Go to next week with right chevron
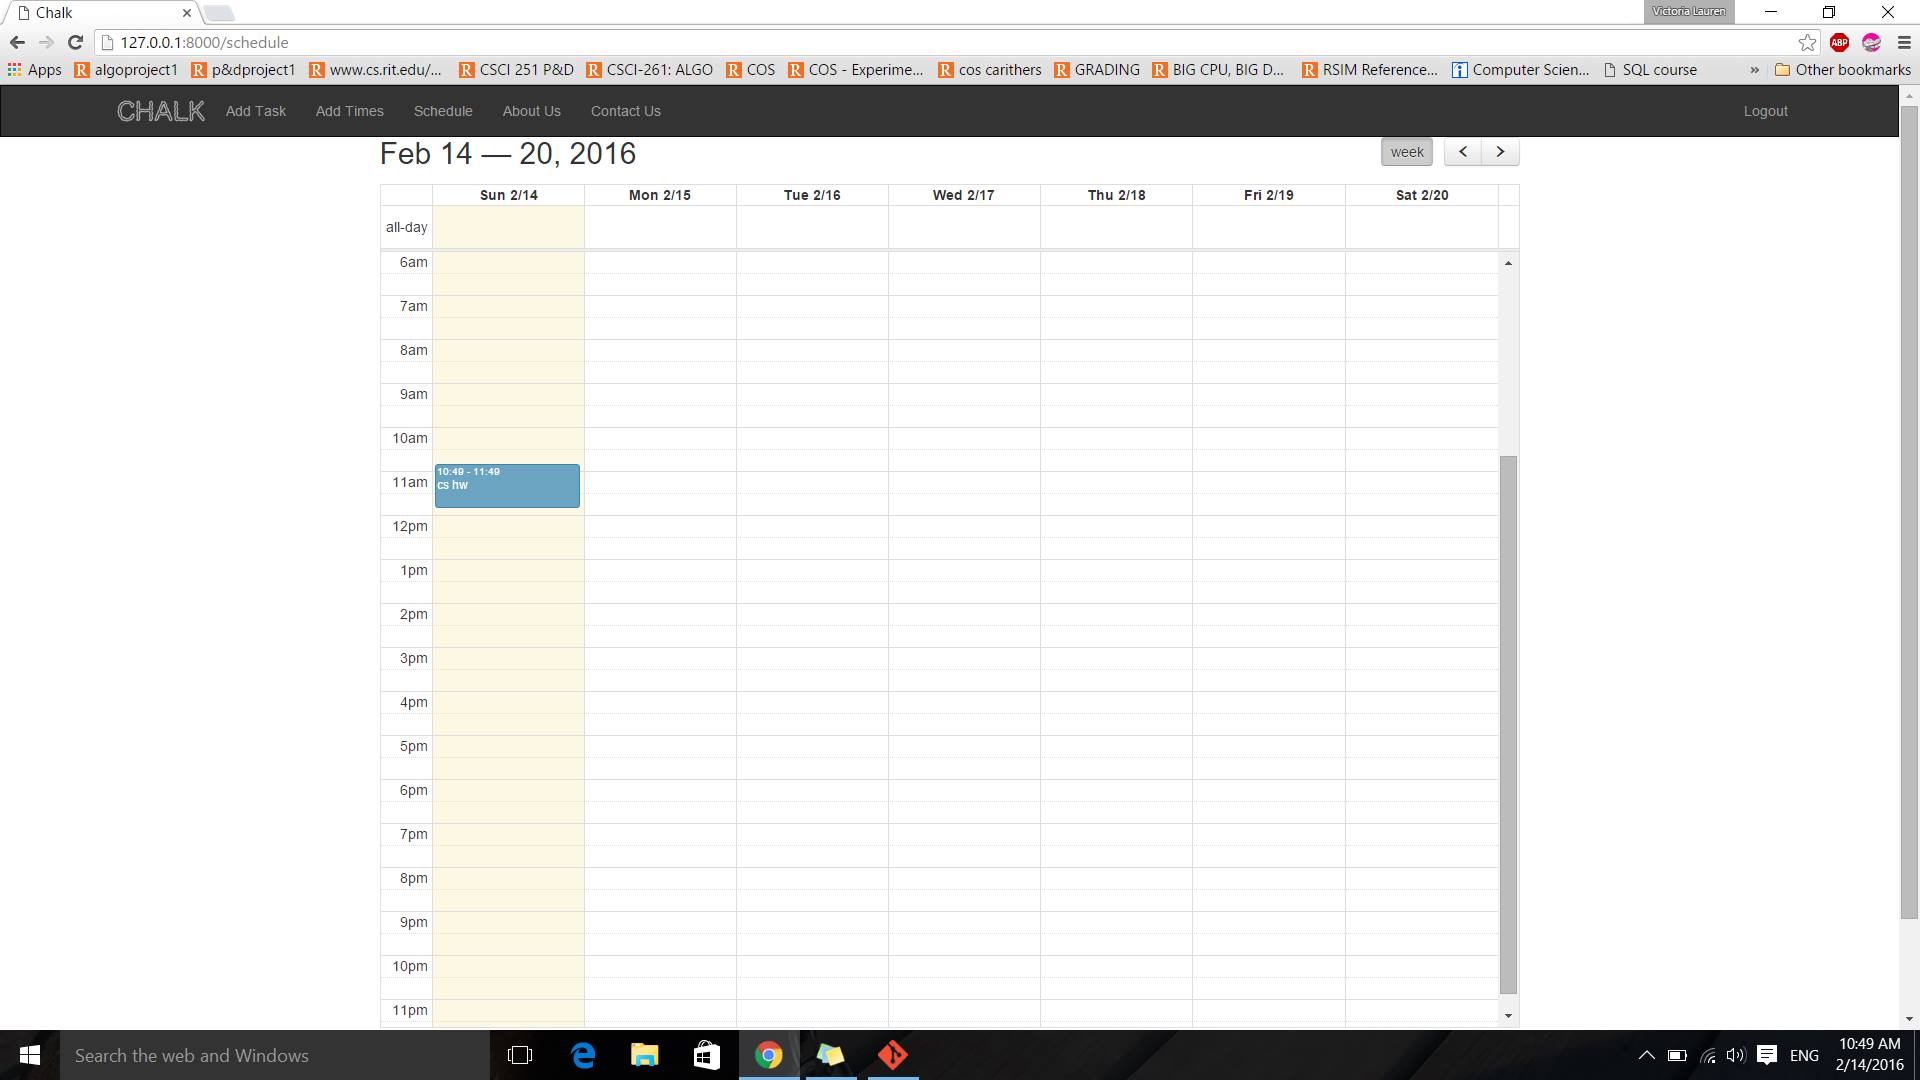 [x=1500, y=152]
